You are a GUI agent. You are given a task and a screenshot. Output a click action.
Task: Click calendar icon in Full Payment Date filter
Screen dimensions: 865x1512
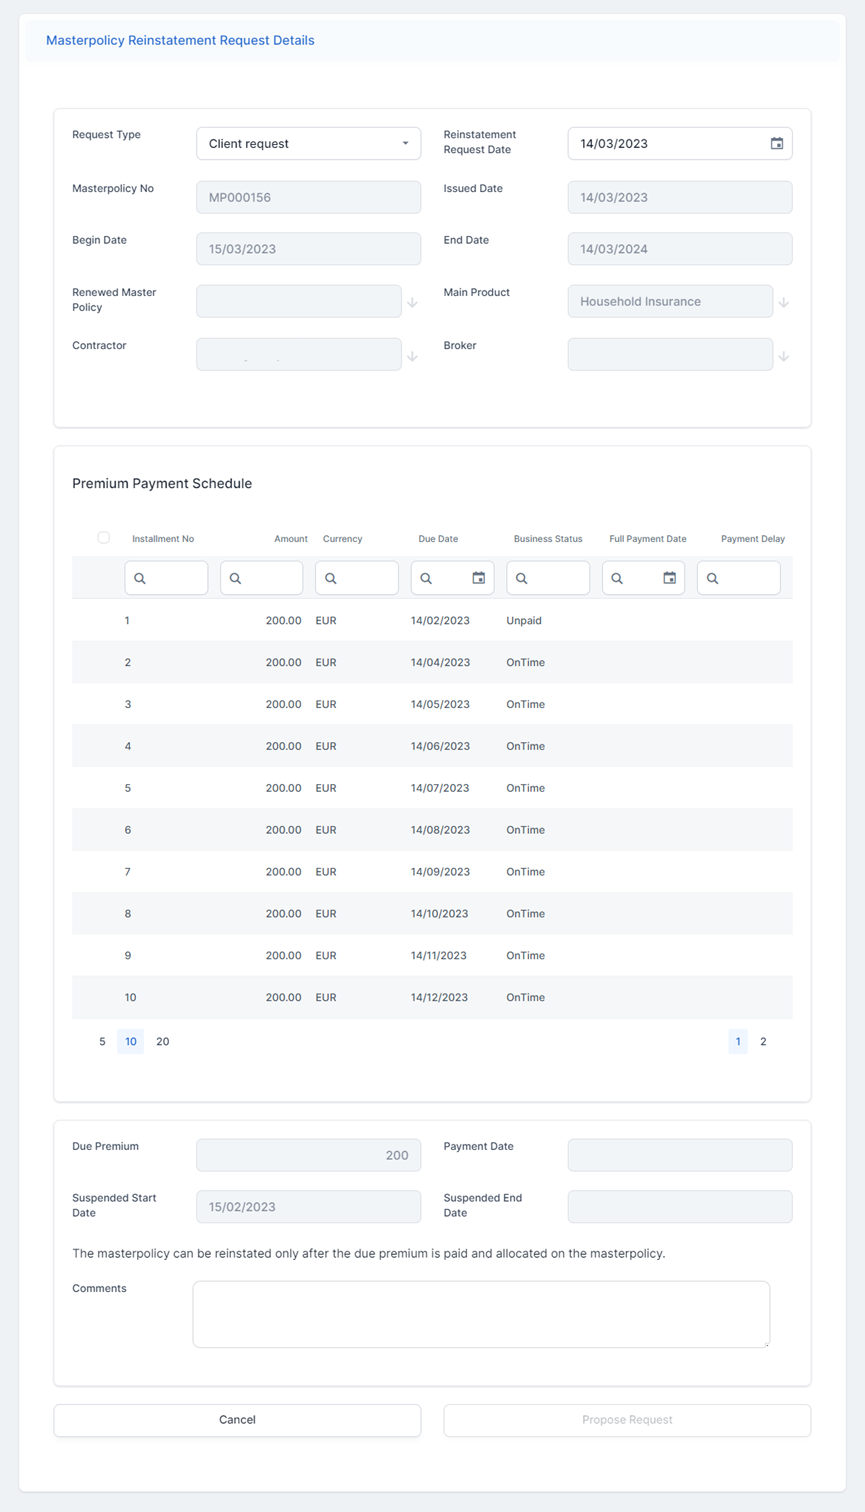click(669, 578)
